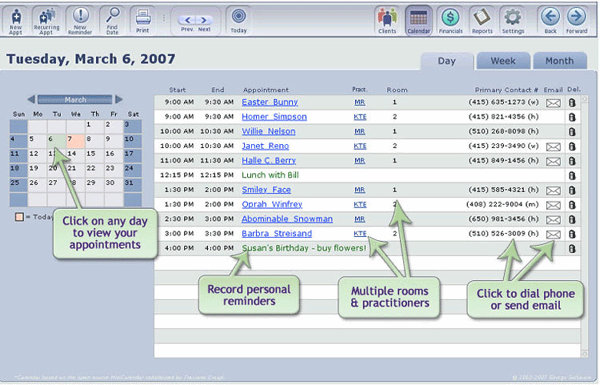This screenshot has width=600, height=385.
Task: Open the Find Date tool
Action: click(112, 21)
